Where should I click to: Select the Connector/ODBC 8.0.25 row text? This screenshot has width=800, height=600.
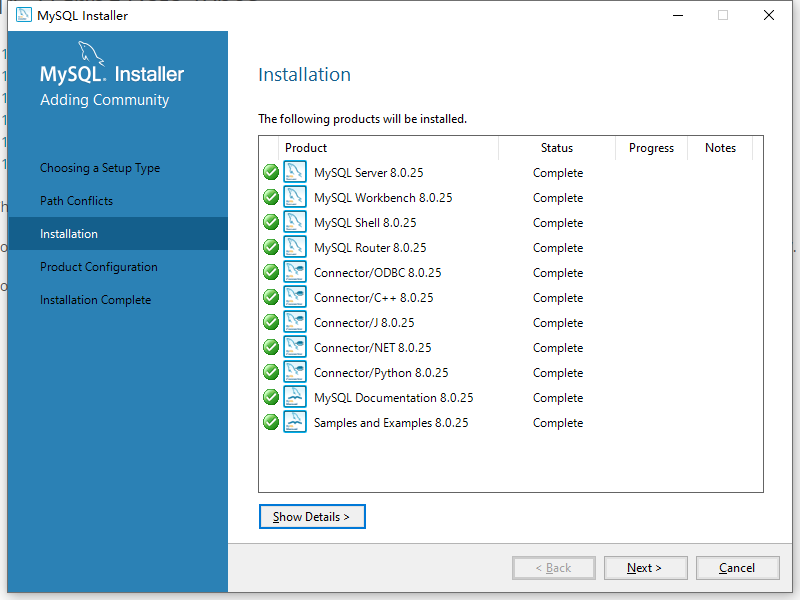pos(378,273)
